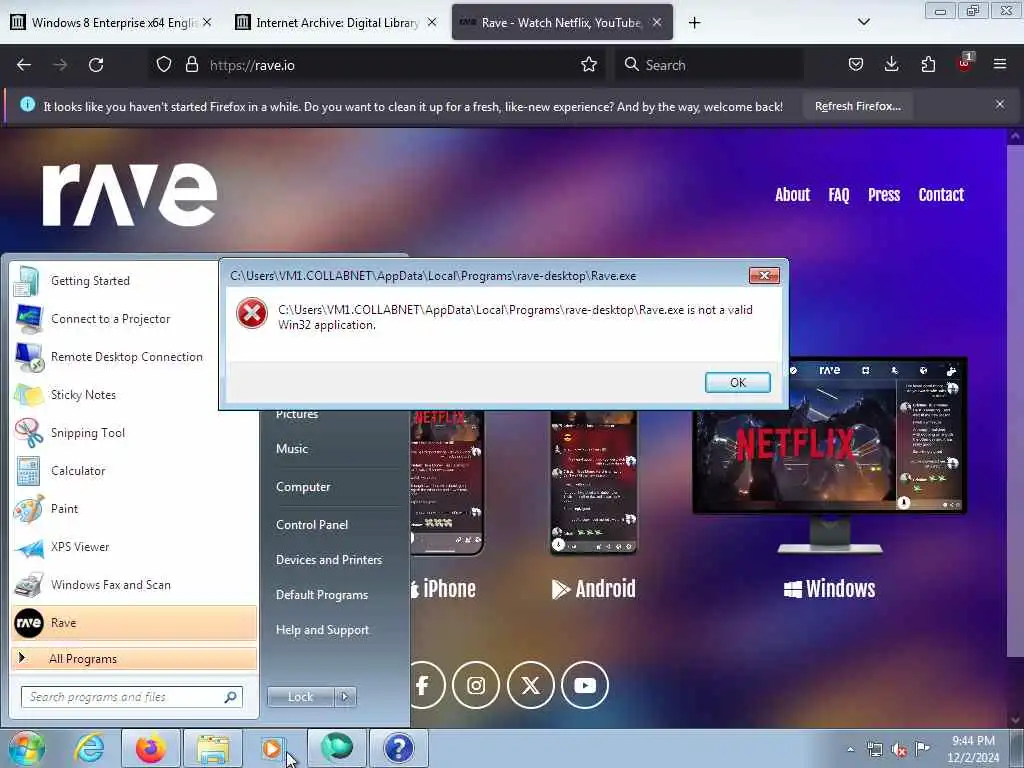Open the Pocket save icon
This screenshot has height=768, width=1024.
[x=856, y=65]
